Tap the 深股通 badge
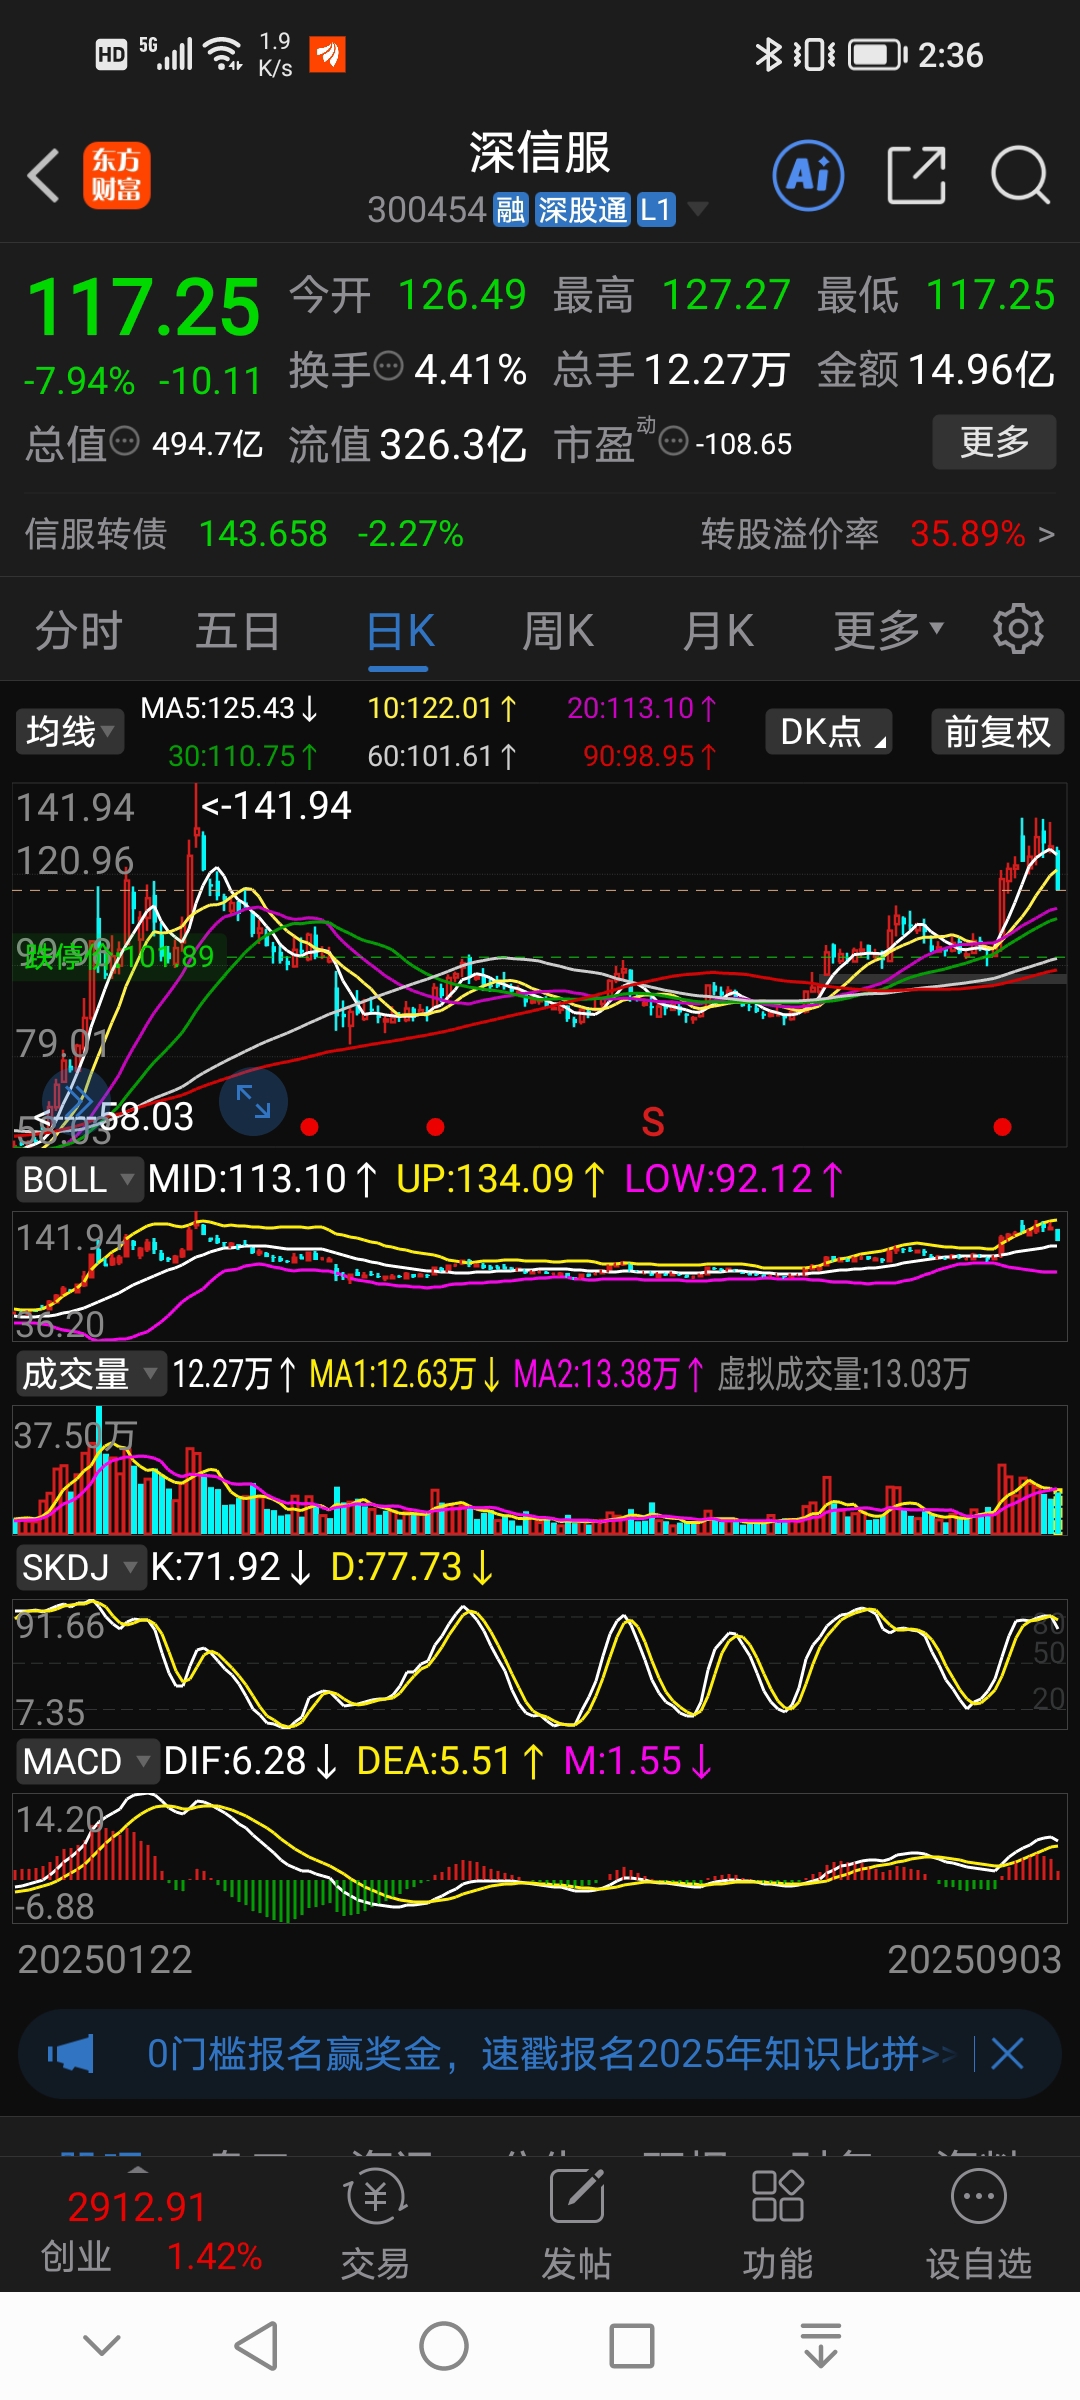The image size is (1080, 2400). [x=583, y=210]
